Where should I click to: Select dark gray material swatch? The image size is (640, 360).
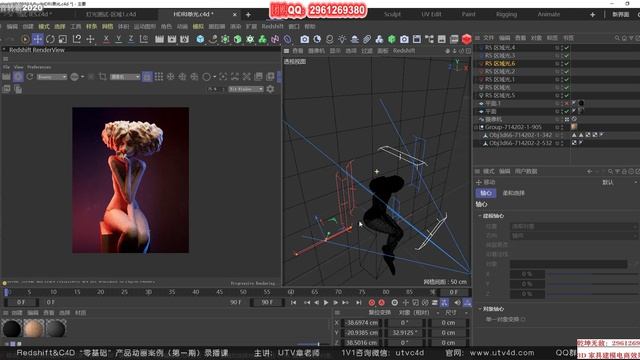point(56,329)
